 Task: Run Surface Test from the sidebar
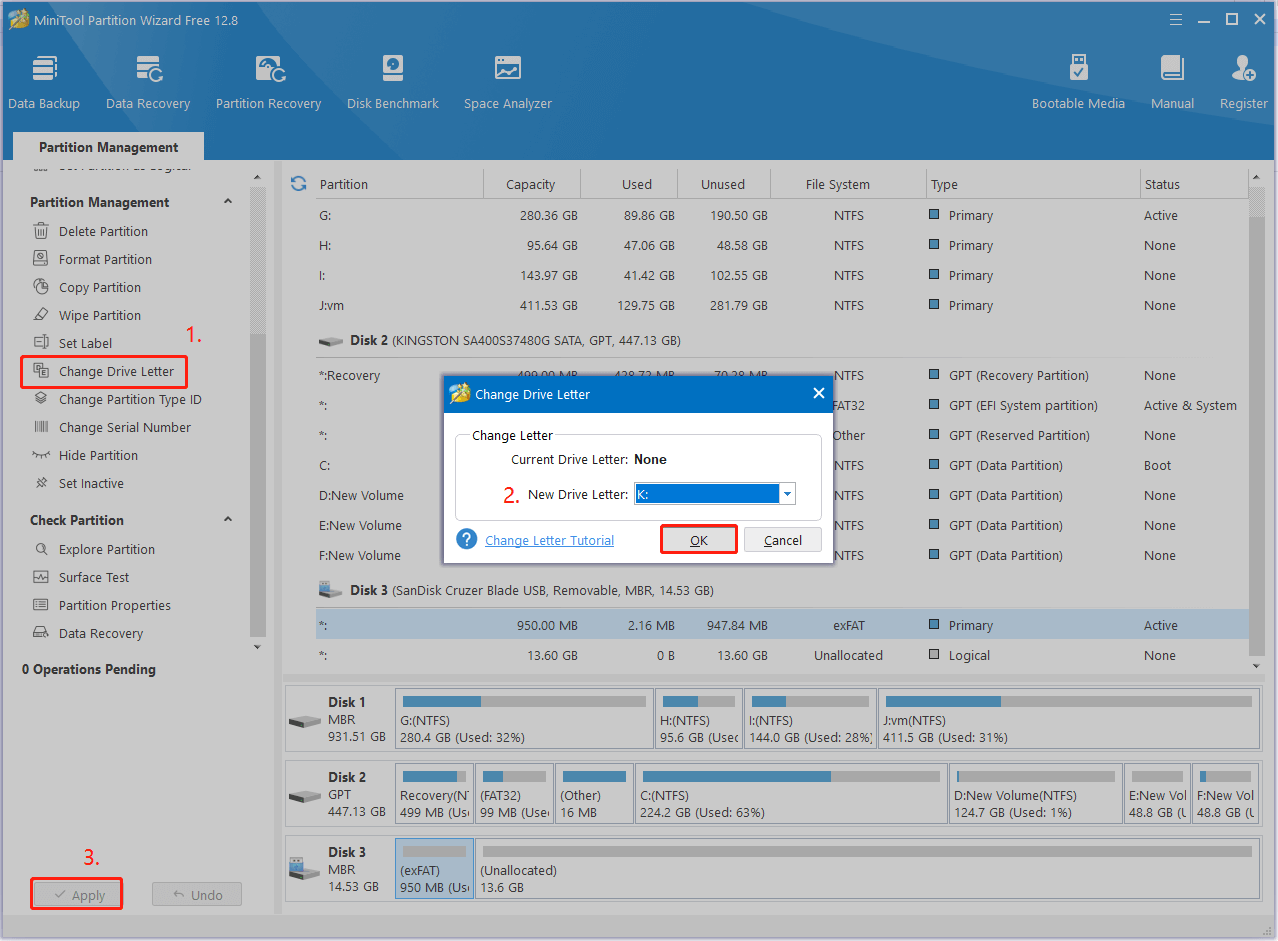click(x=94, y=577)
